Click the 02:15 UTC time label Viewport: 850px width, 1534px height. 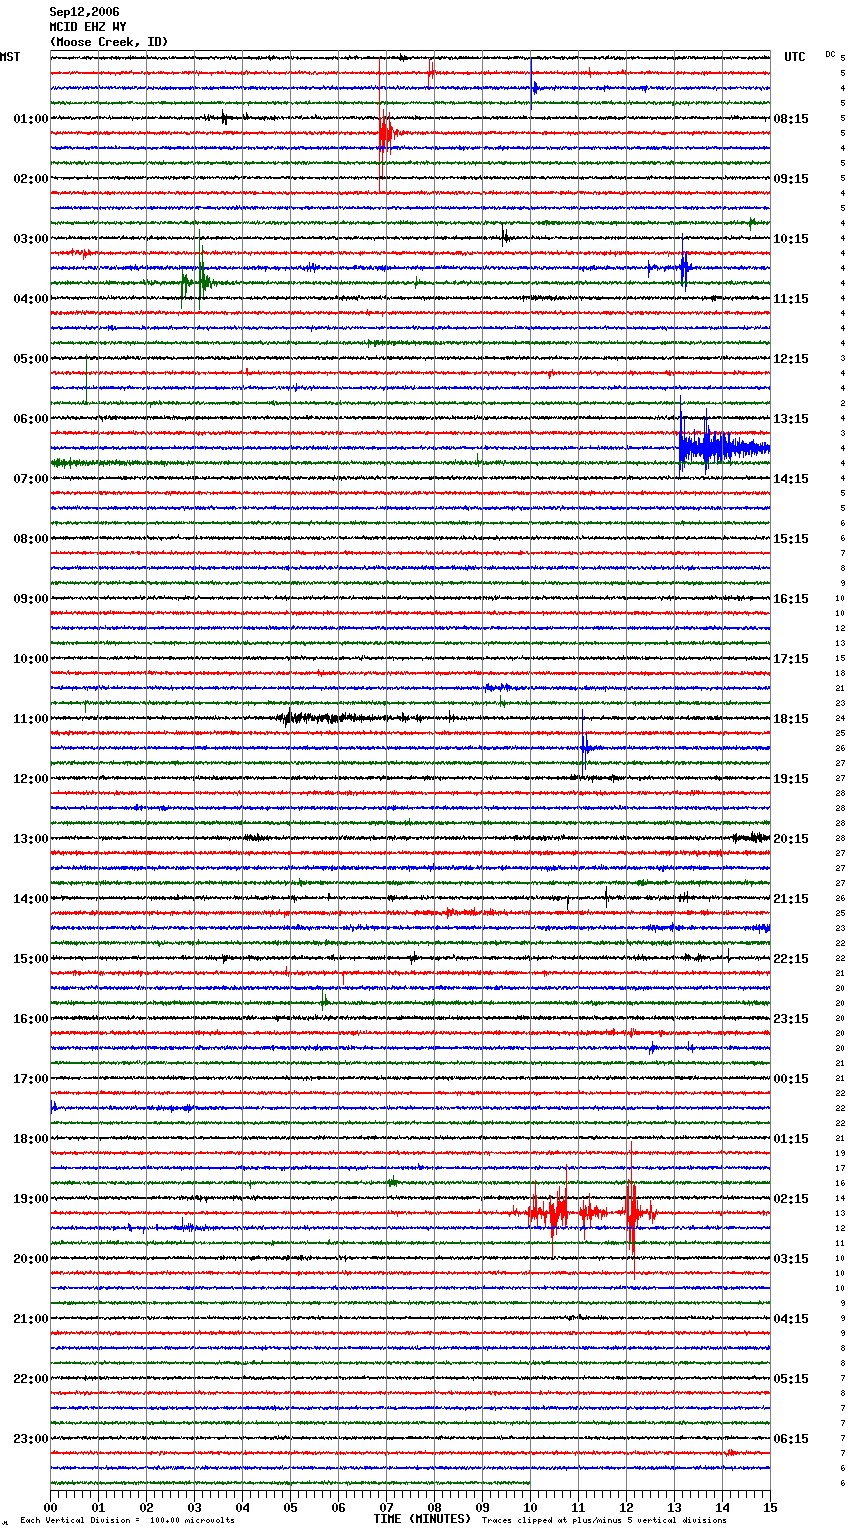click(x=791, y=1199)
